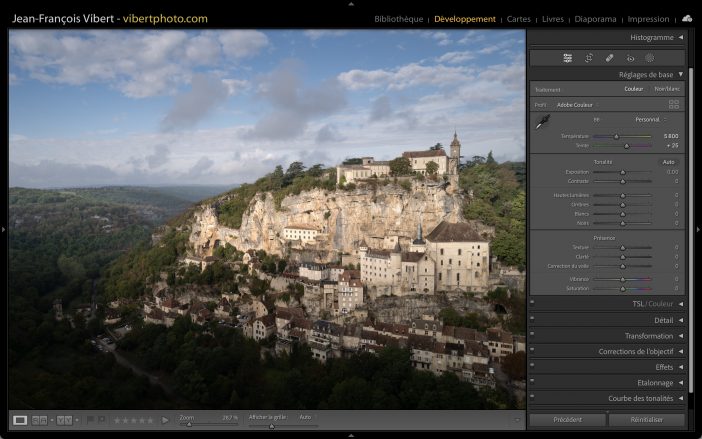
Task: Click the Réinitialiser button
Action: pyautogui.click(x=647, y=420)
